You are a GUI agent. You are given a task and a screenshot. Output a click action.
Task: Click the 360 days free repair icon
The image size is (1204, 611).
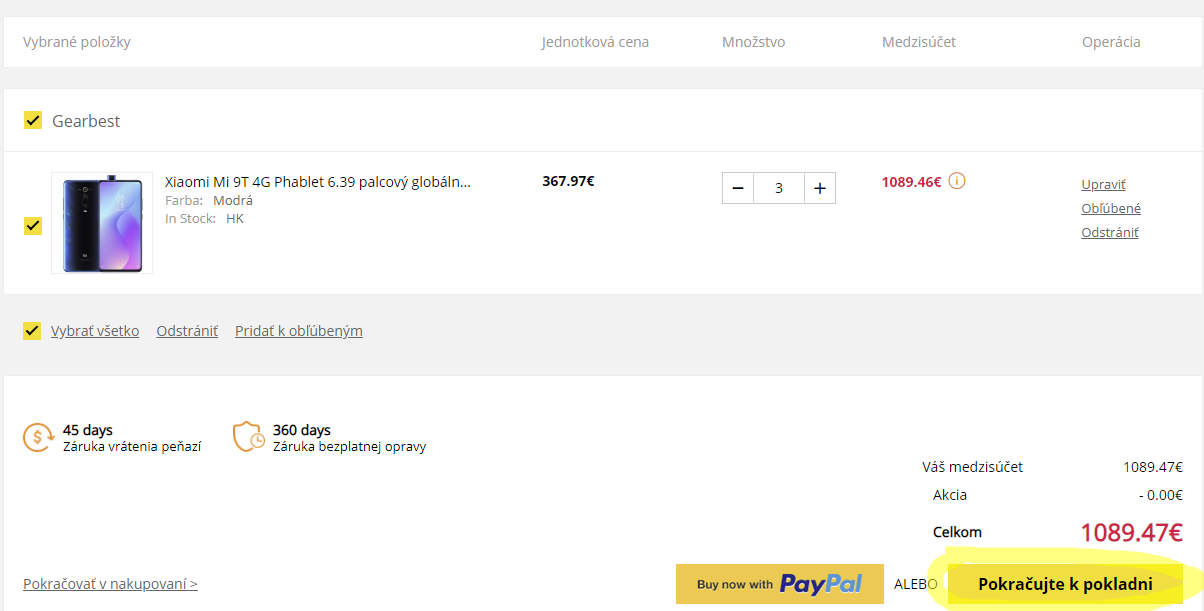click(x=249, y=437)
